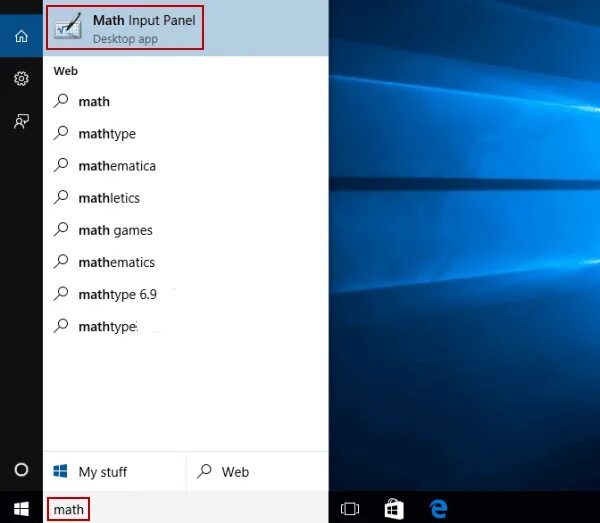The image size is (600, 523).
Task: Focus the search box containing 'math'
Action: [186, 509]
